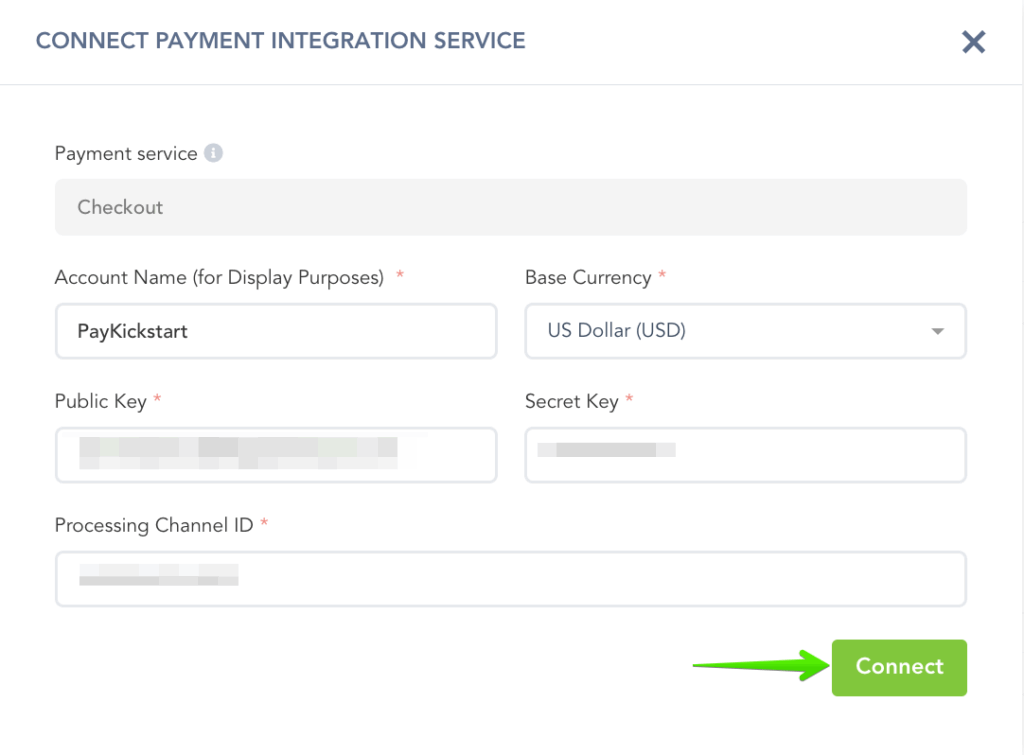The image size is (1024, 755).
Task: Close the payment integration dialog
Action: coord(973,42)
